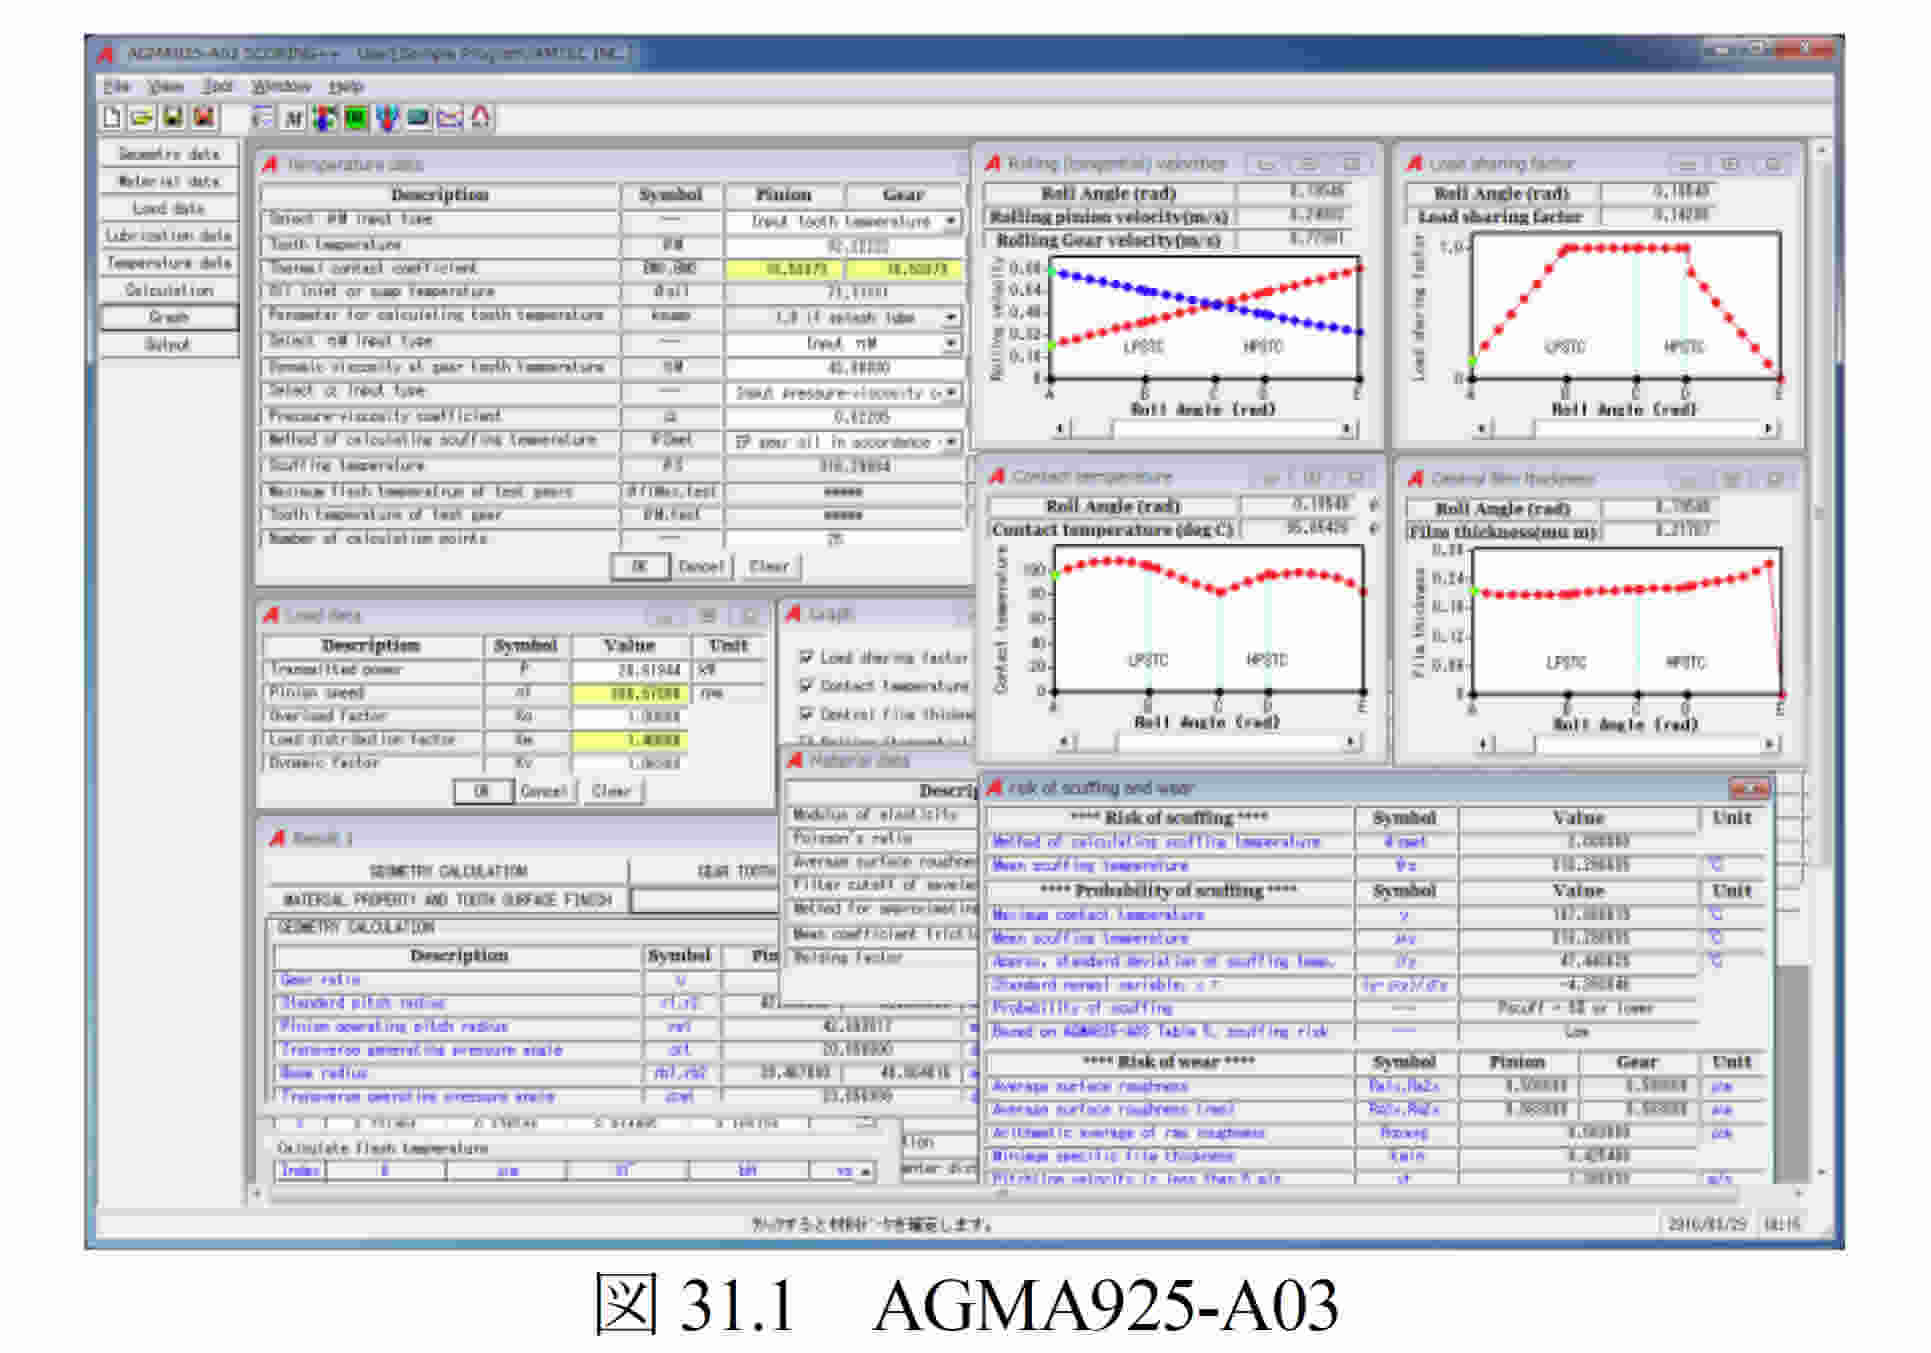1931x1353 pixels.
Task: Click the Central film thickness window title icon
Action: coord(1416,478)
